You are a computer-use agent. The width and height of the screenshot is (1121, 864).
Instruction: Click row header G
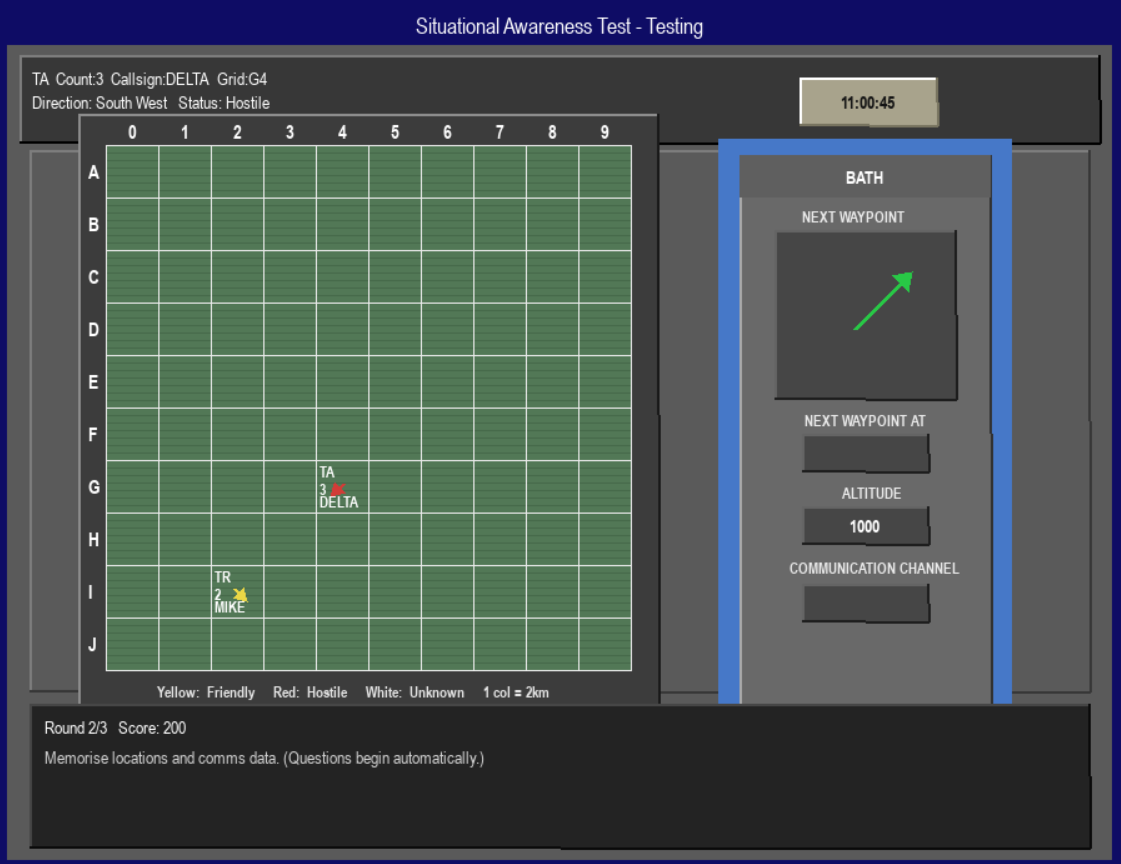(94, 487)
